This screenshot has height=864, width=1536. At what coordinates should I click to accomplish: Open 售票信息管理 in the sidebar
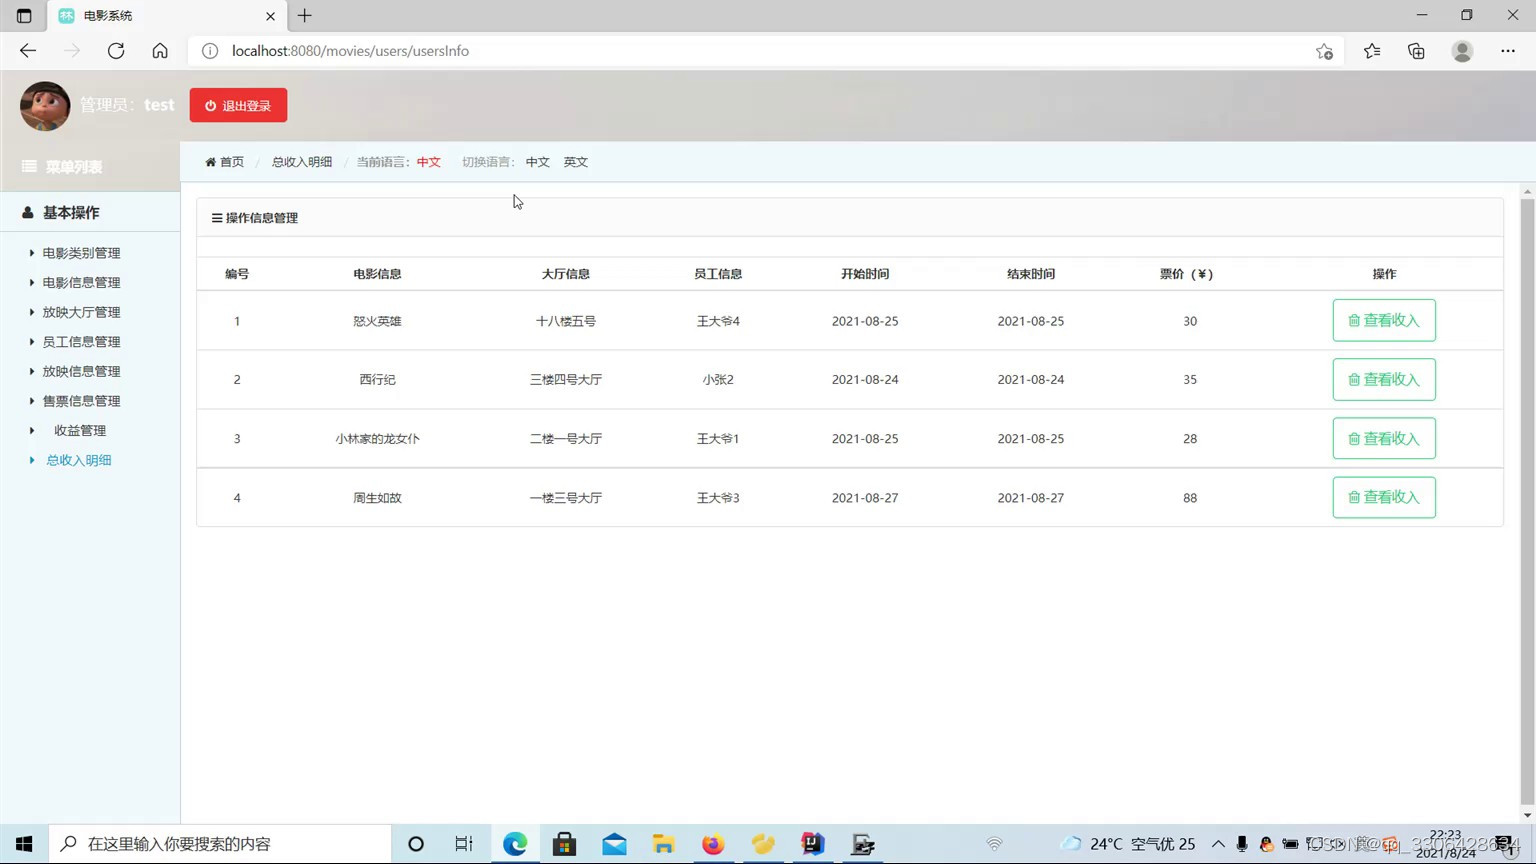81,401
